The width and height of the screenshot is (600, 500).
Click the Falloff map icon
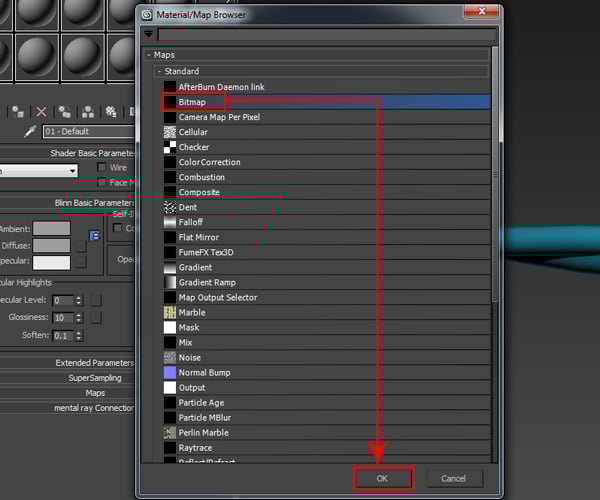(x=170, y=222)
